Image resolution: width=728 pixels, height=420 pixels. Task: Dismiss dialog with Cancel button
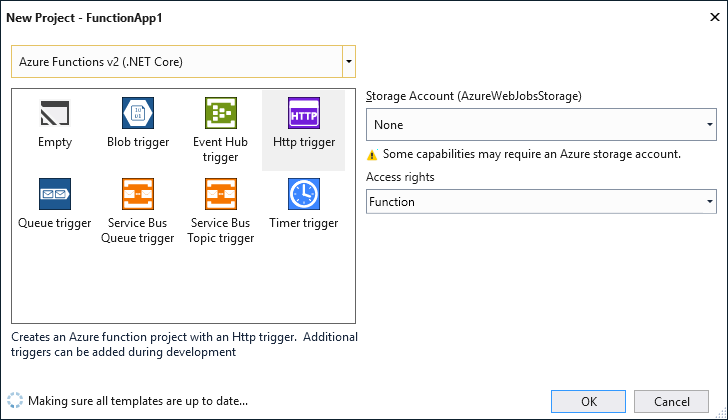click(671, 401)
